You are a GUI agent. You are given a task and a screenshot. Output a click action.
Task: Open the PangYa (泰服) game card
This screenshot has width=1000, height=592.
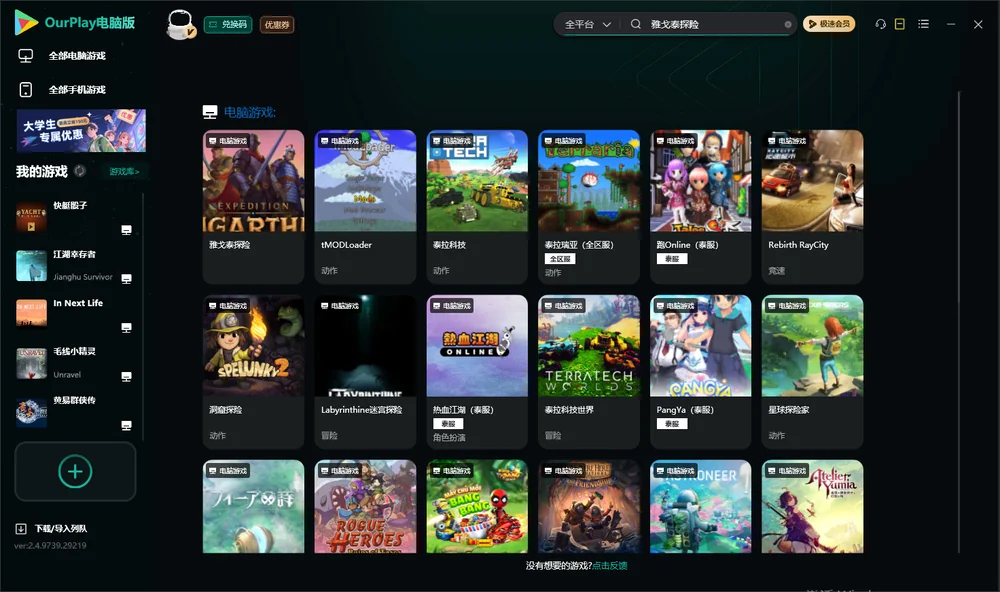tap(700, 372)
